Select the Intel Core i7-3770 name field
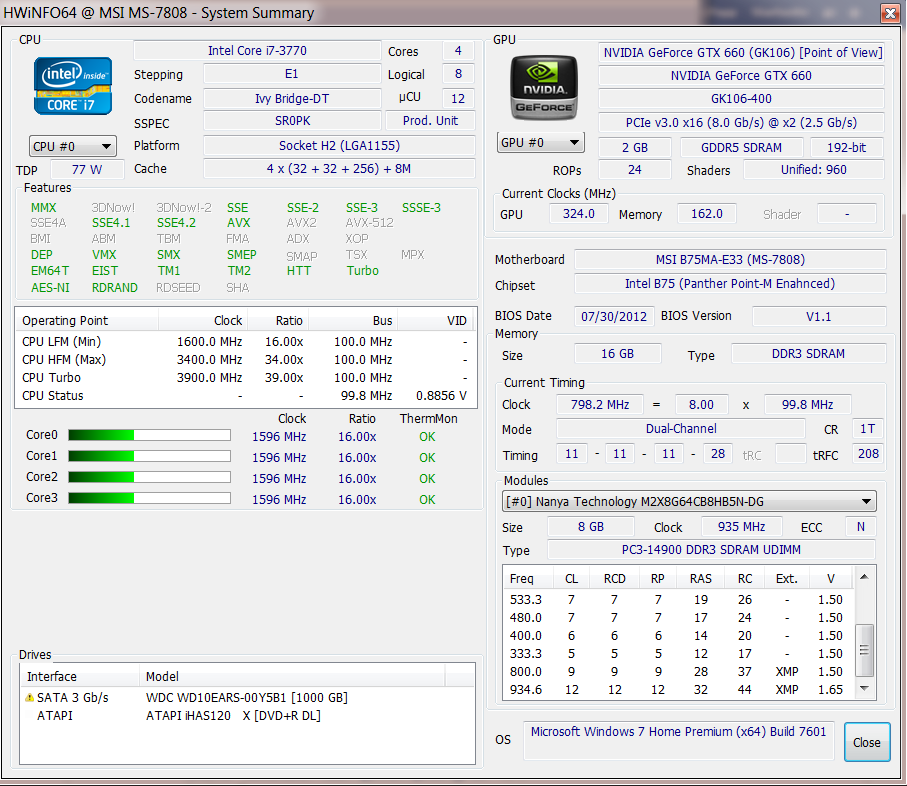The height and width of the screenshot is (786, 907). point(257,51)
